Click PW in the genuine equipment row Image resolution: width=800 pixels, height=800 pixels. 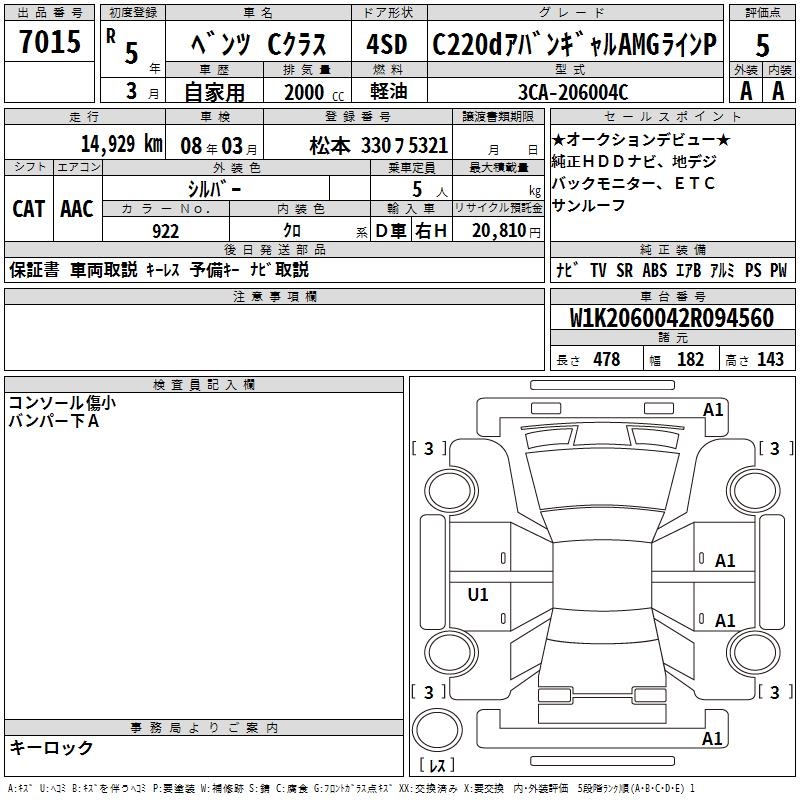click(779, 270)
